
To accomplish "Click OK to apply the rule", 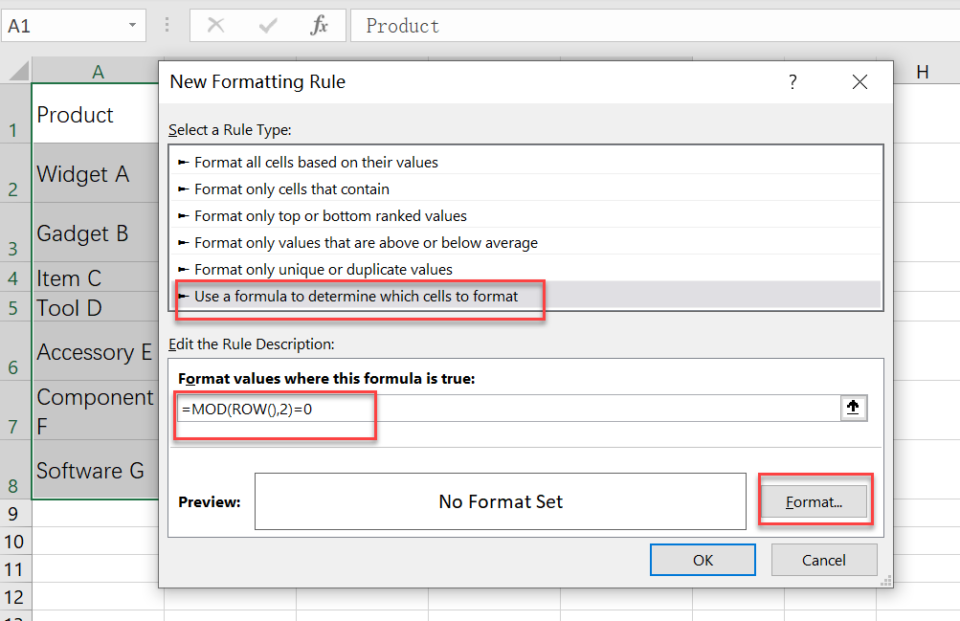I will click(702, 559).
